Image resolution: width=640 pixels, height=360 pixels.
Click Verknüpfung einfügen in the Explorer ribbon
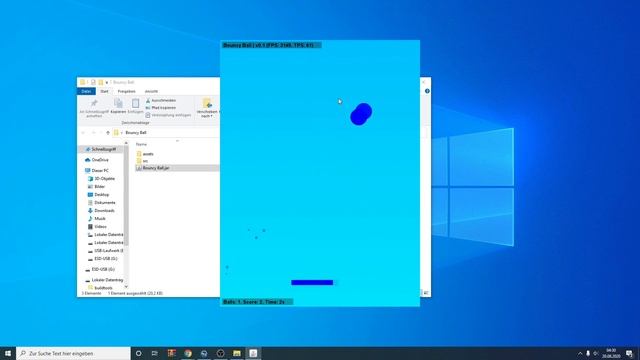pyautogui.click(x=168, y=115)
